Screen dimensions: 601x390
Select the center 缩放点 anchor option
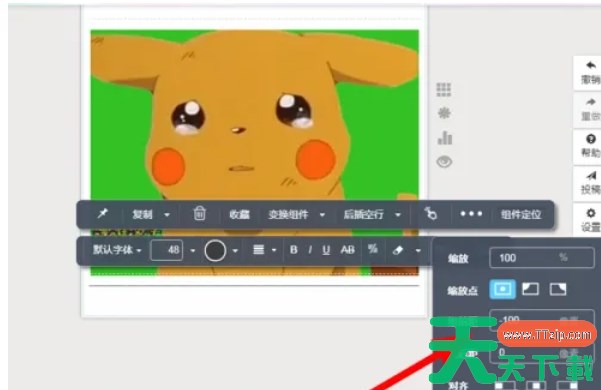pos(502,289)
